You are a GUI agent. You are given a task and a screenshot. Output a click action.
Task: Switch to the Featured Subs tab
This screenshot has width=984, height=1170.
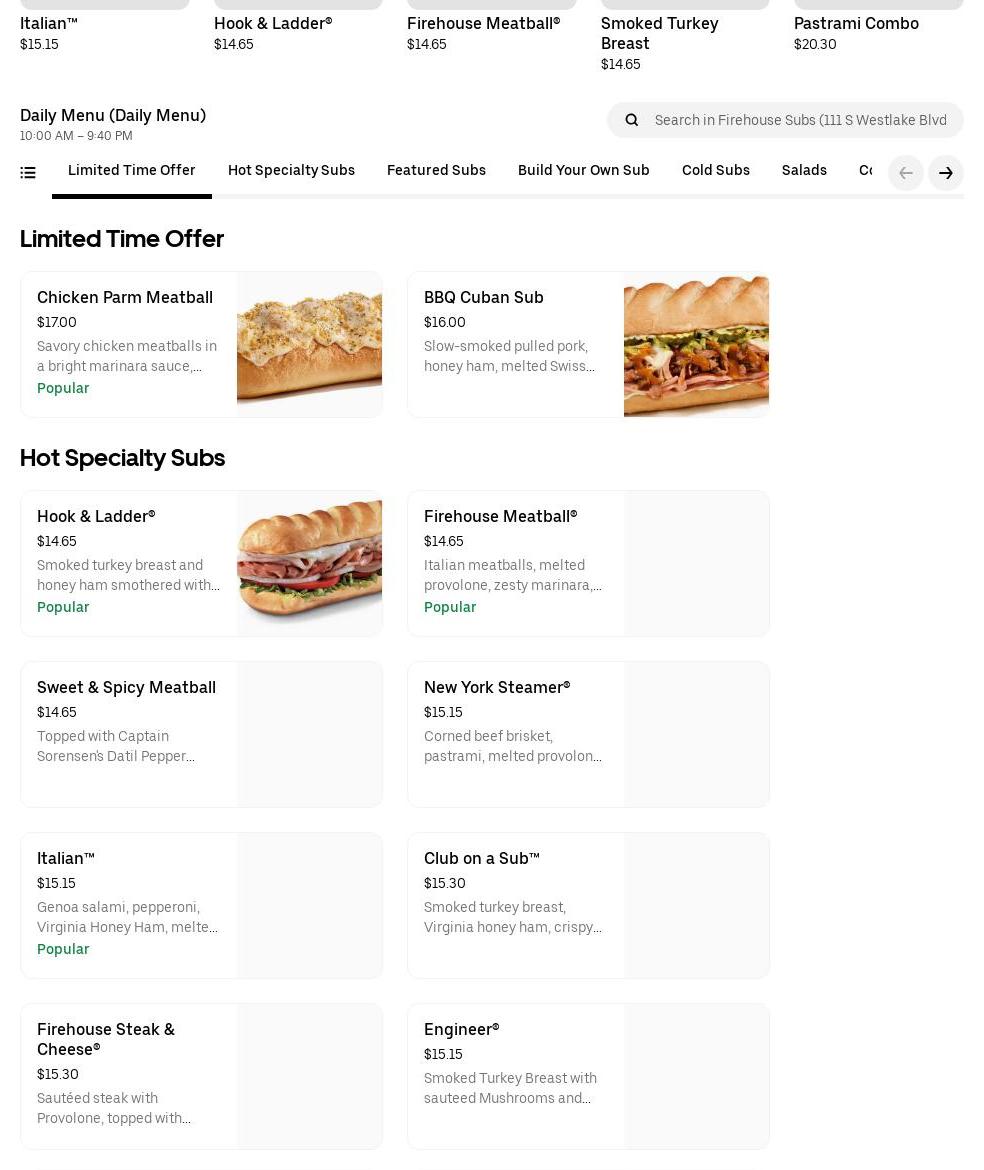pos(436,170)
